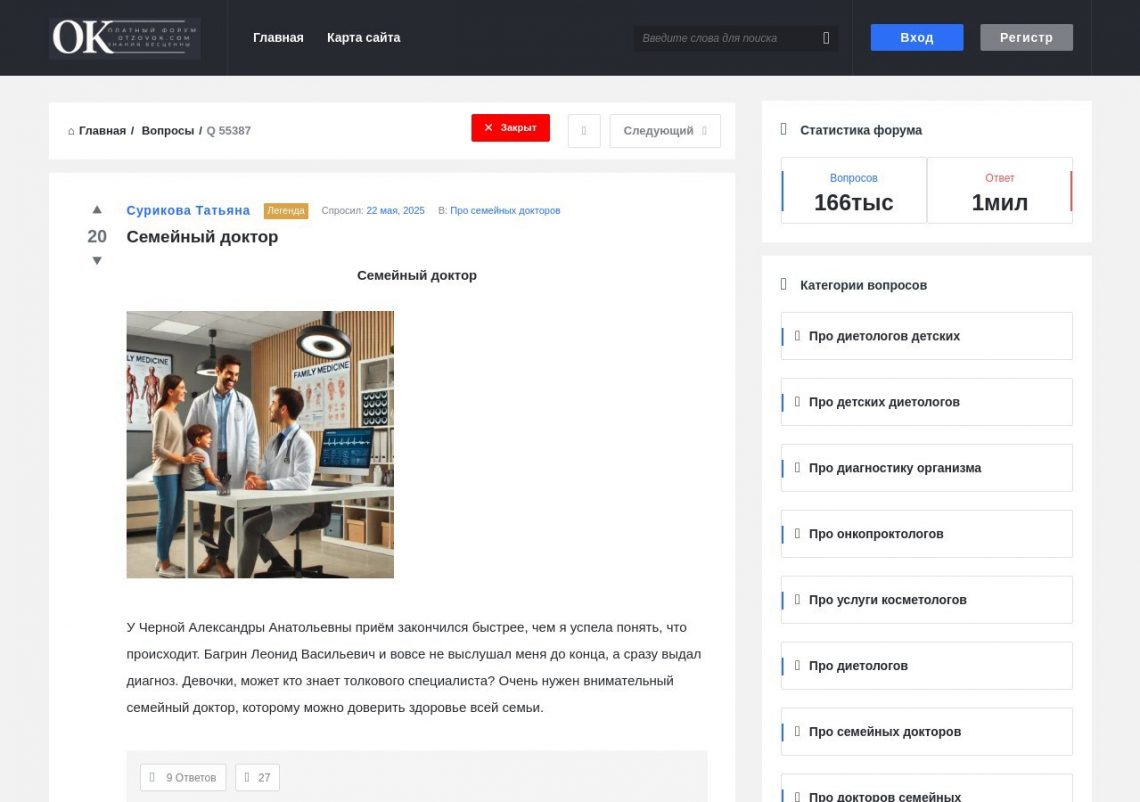Click the folder icon on 'Про онкопроктологов'
1140x802 pixels.
[x=796, y=533]
